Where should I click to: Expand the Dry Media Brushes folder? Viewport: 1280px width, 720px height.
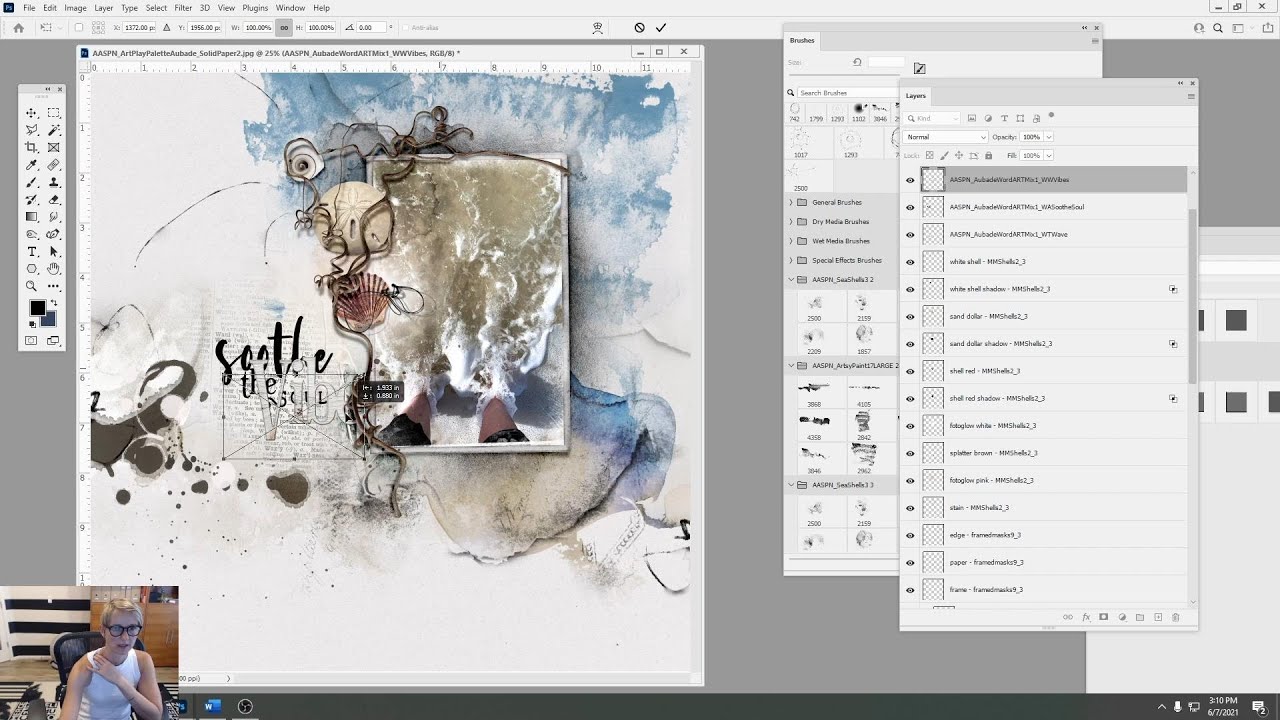click(x=791, y=221)
